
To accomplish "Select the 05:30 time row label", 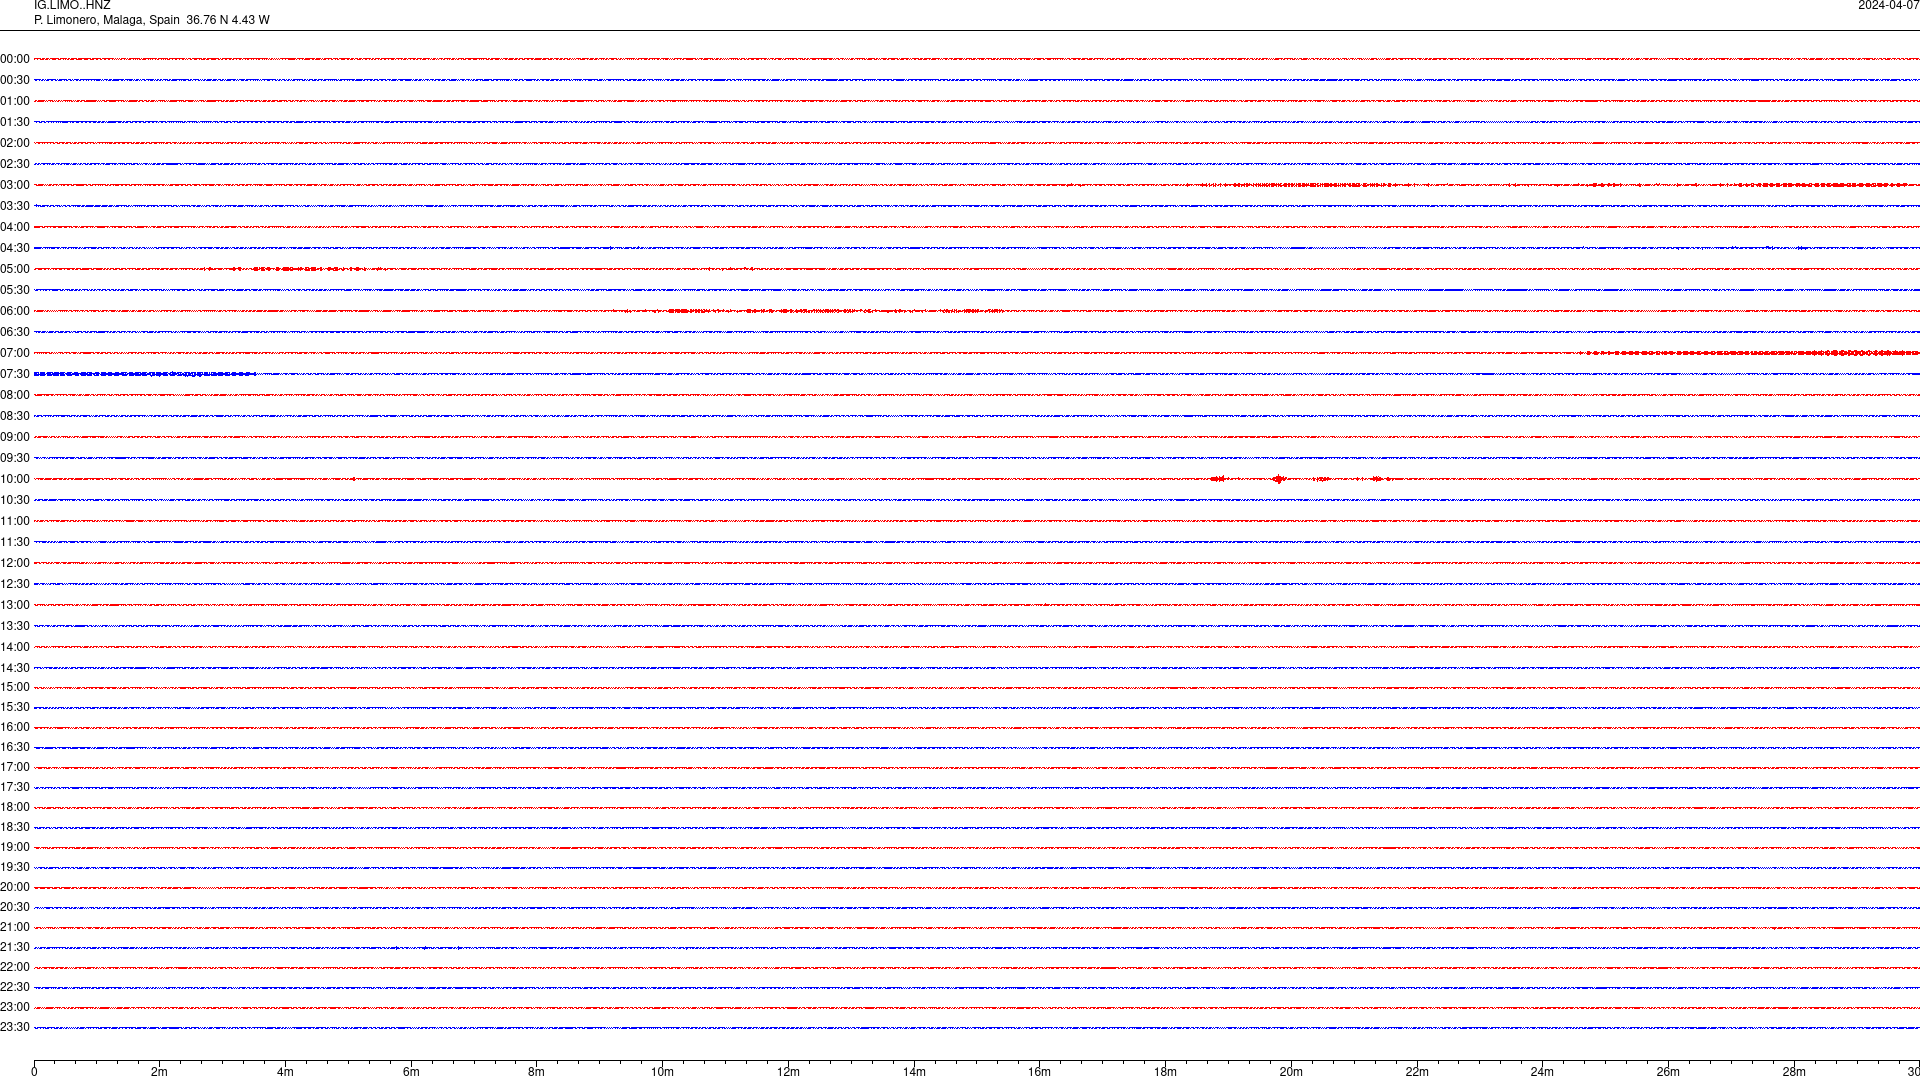I will pos(15,290).
